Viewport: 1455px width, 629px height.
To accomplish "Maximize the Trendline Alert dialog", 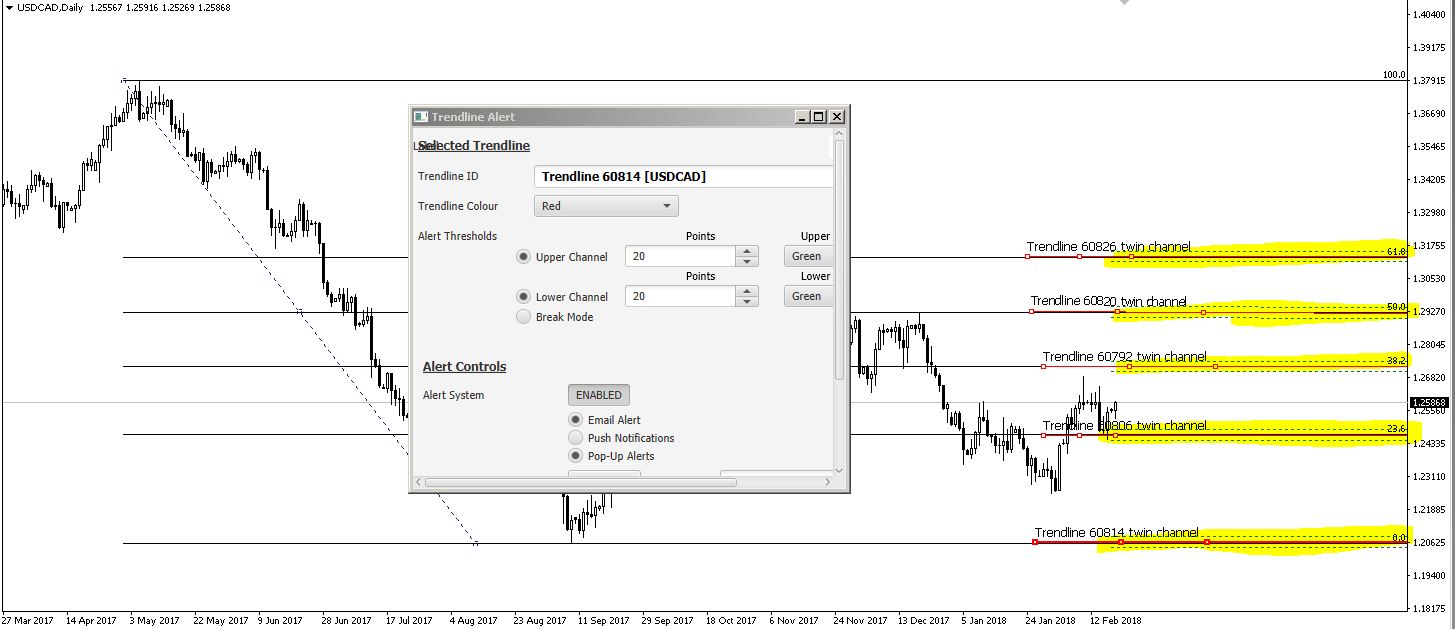I will 819,117.
